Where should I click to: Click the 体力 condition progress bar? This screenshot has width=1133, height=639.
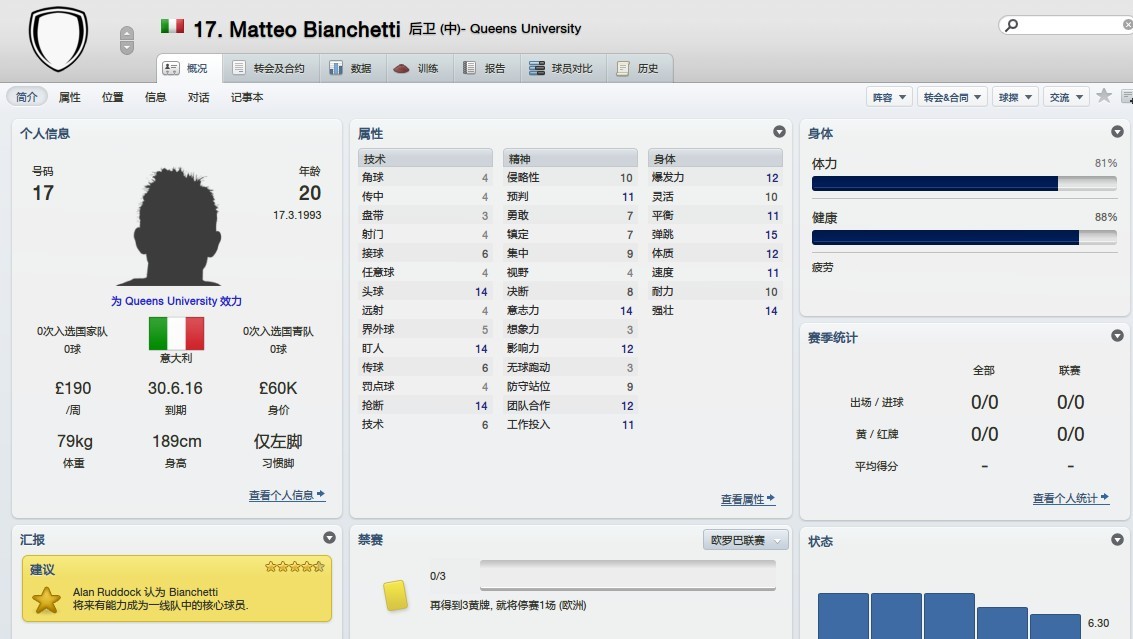click(x=963, y=183)
